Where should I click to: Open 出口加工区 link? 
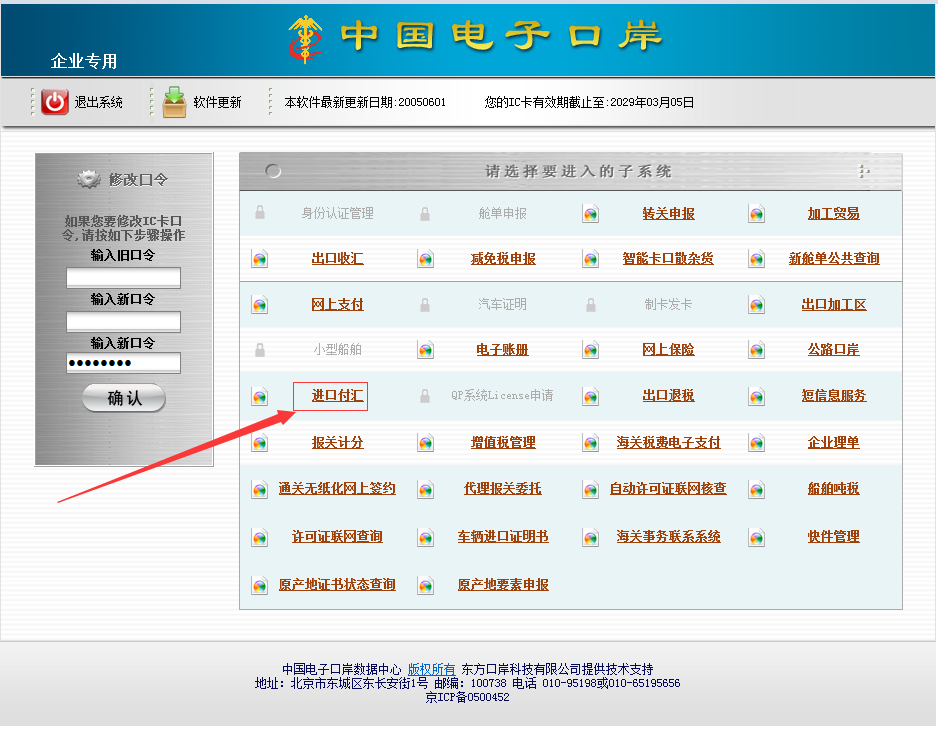[834, 305]
